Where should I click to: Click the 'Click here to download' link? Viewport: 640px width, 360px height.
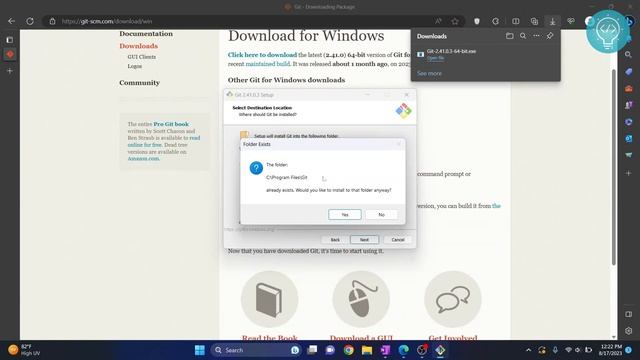[x=262, y=55]
